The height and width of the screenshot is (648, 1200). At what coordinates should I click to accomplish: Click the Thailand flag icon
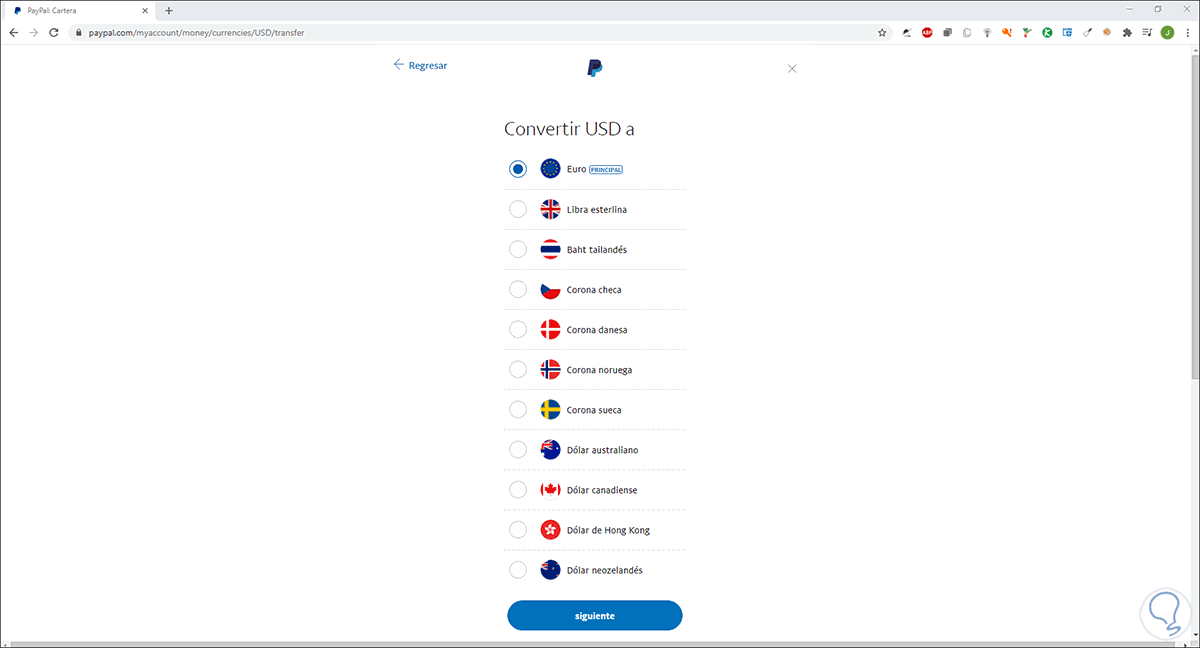pyautogui.click(x=550, y=249)
